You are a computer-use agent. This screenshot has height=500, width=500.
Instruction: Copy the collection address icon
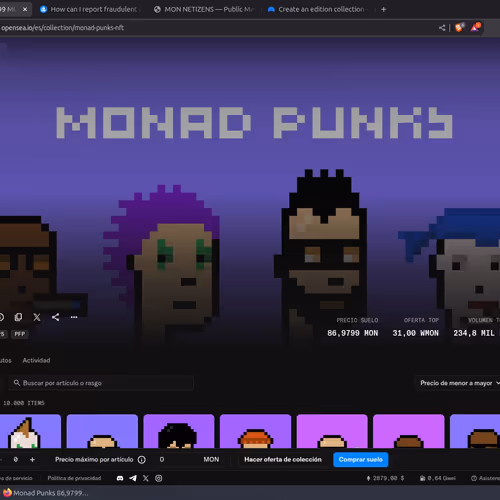point(18,317)
